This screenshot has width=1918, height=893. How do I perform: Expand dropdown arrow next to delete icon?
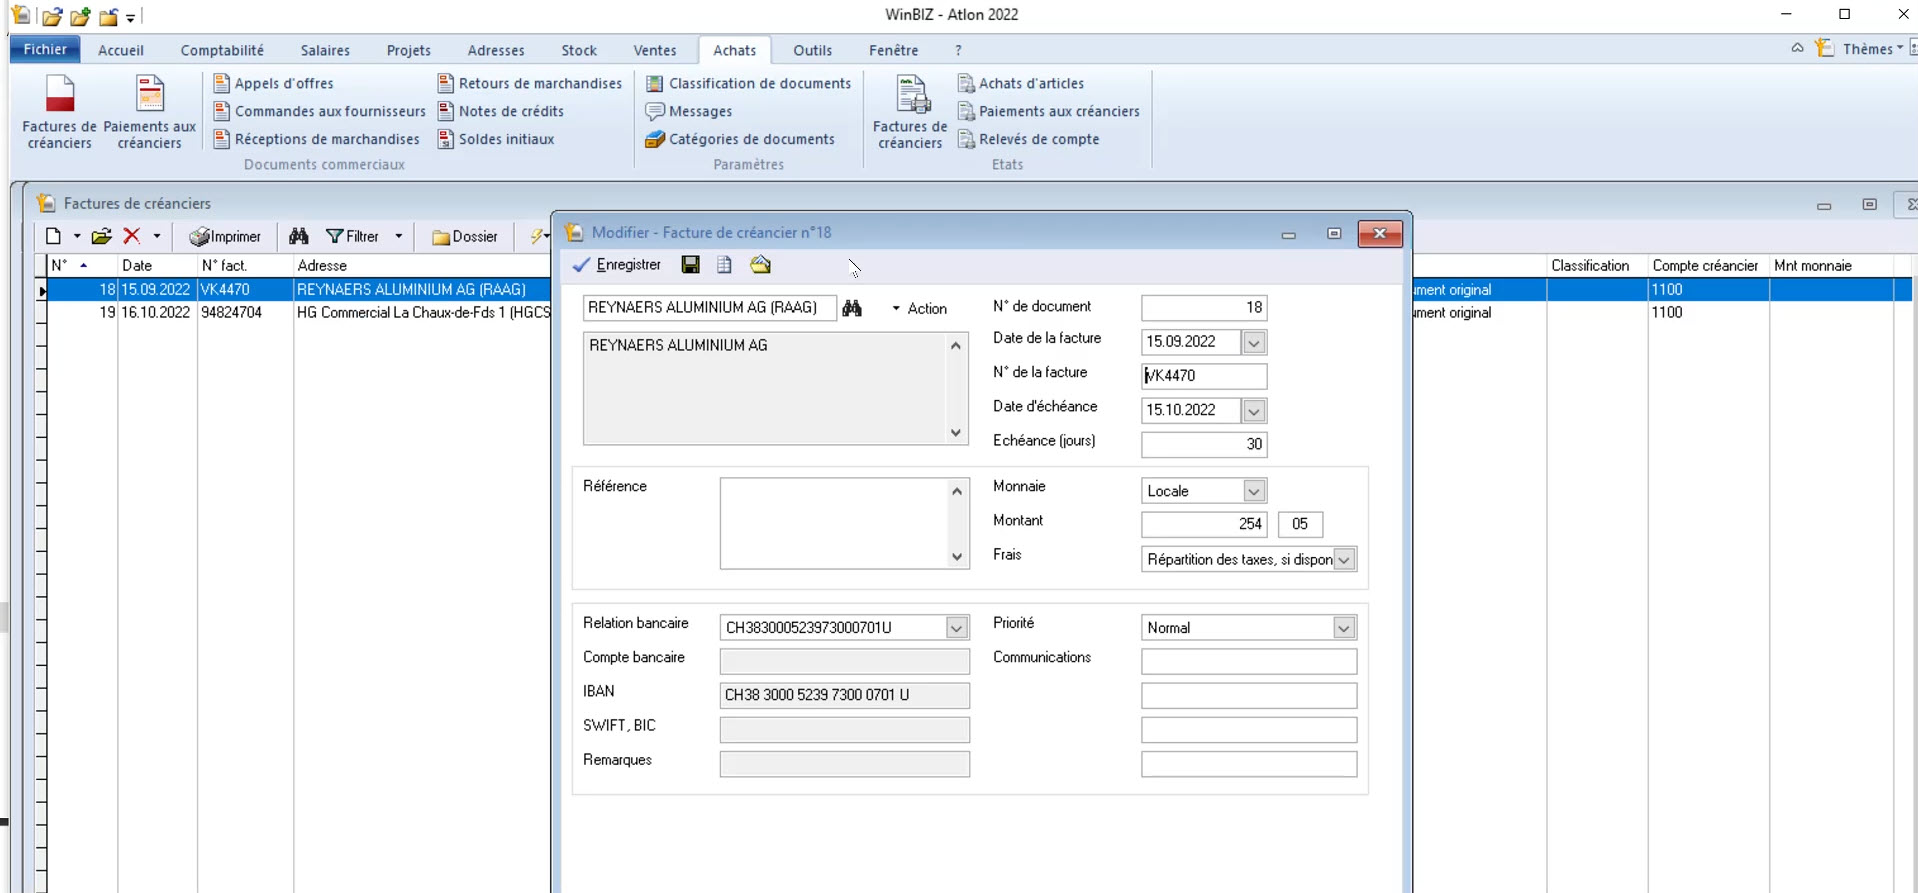(156, 236)
